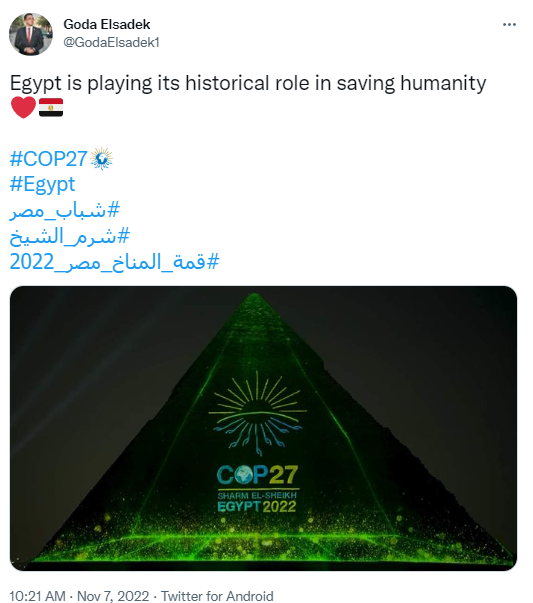Screen dimensions: 533x603
Task: Click the COP27 logo text on pyramid
Action: (257, 475)
